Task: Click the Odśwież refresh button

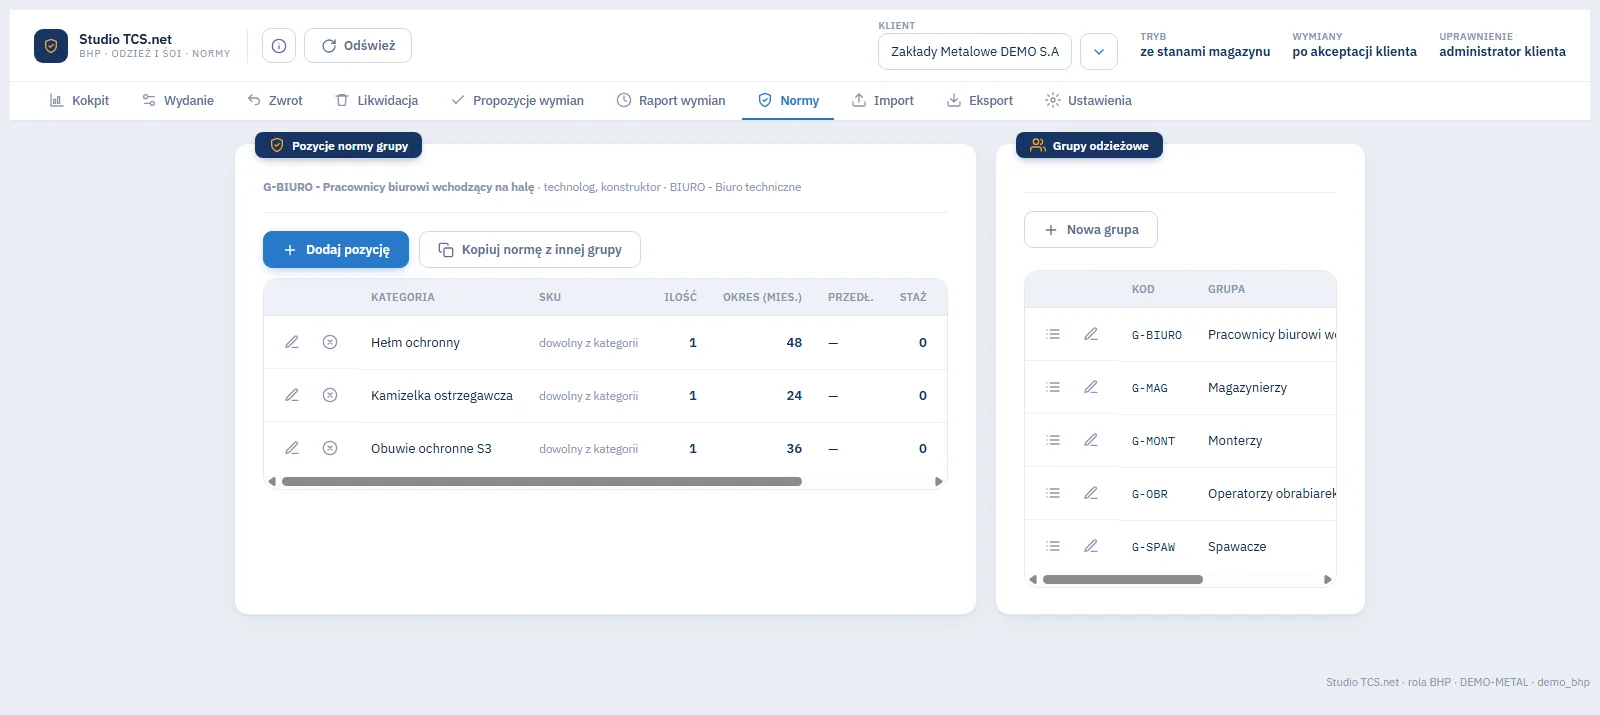Action: [358, 46]
